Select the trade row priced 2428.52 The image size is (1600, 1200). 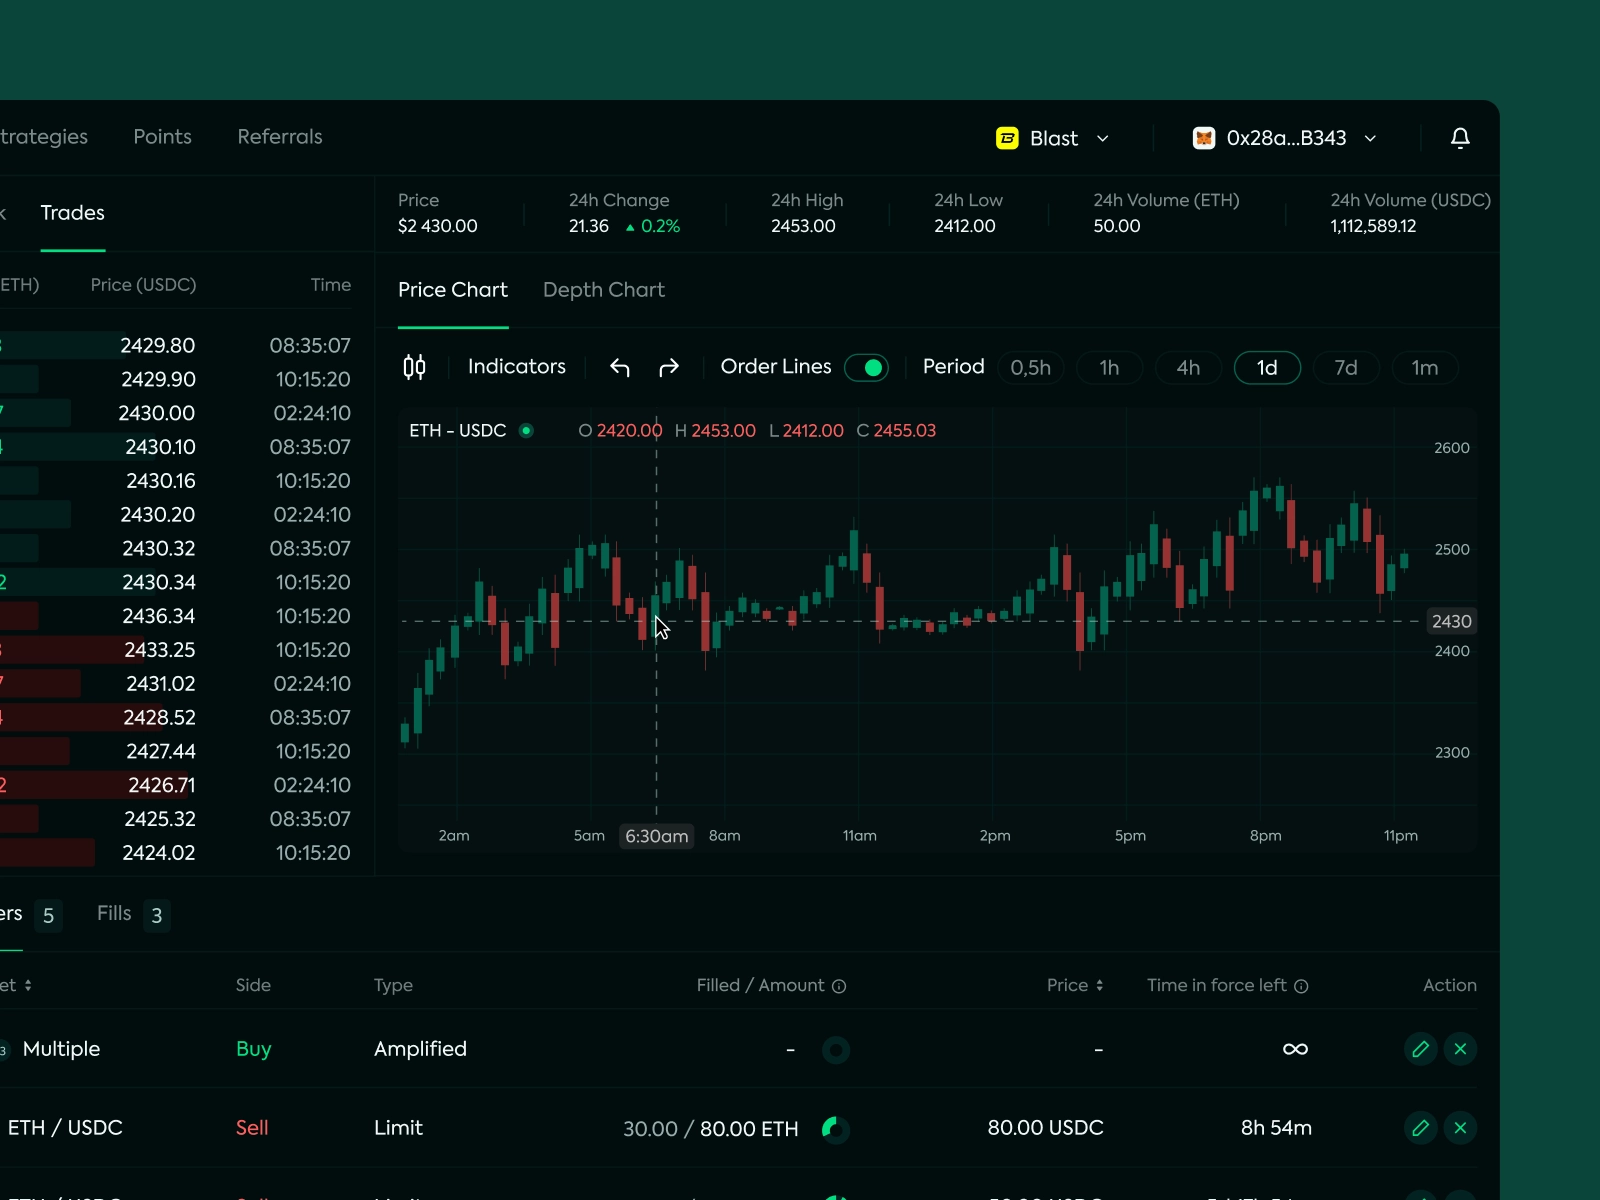tap(175, 718)
